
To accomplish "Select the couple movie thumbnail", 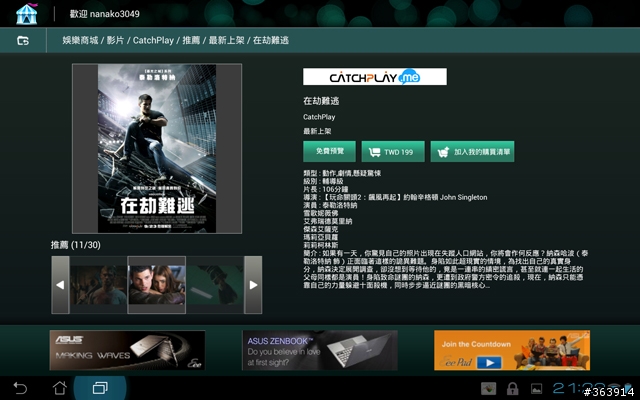I will click(x=157, y=285).
